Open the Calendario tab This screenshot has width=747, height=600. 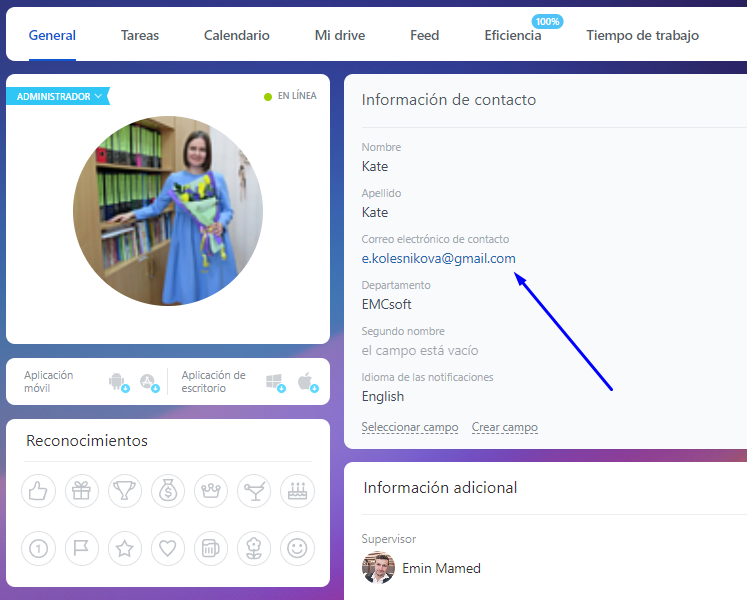(x=237, y=35)
